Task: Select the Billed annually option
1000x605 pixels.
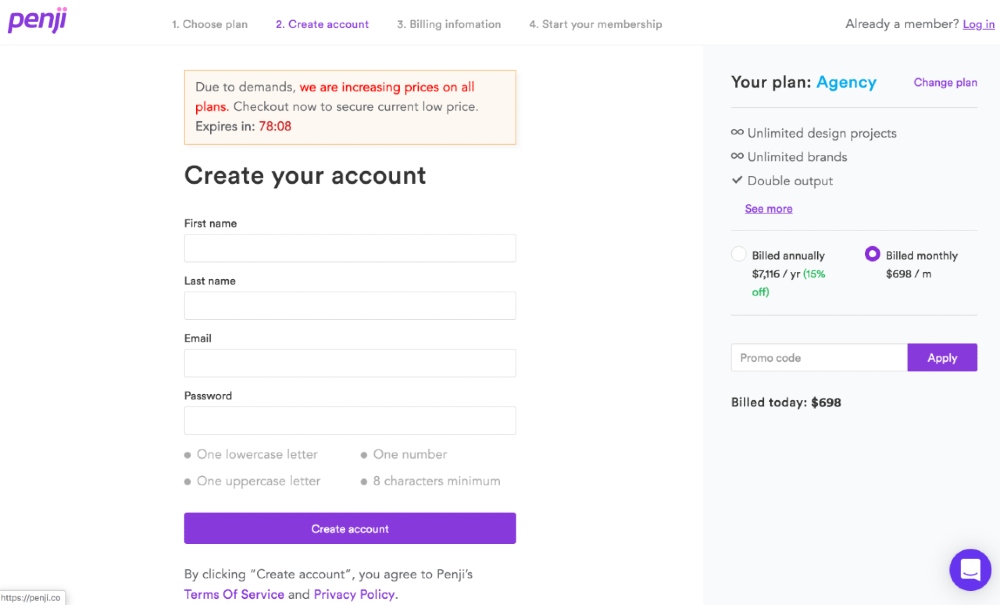Action: 739,255
